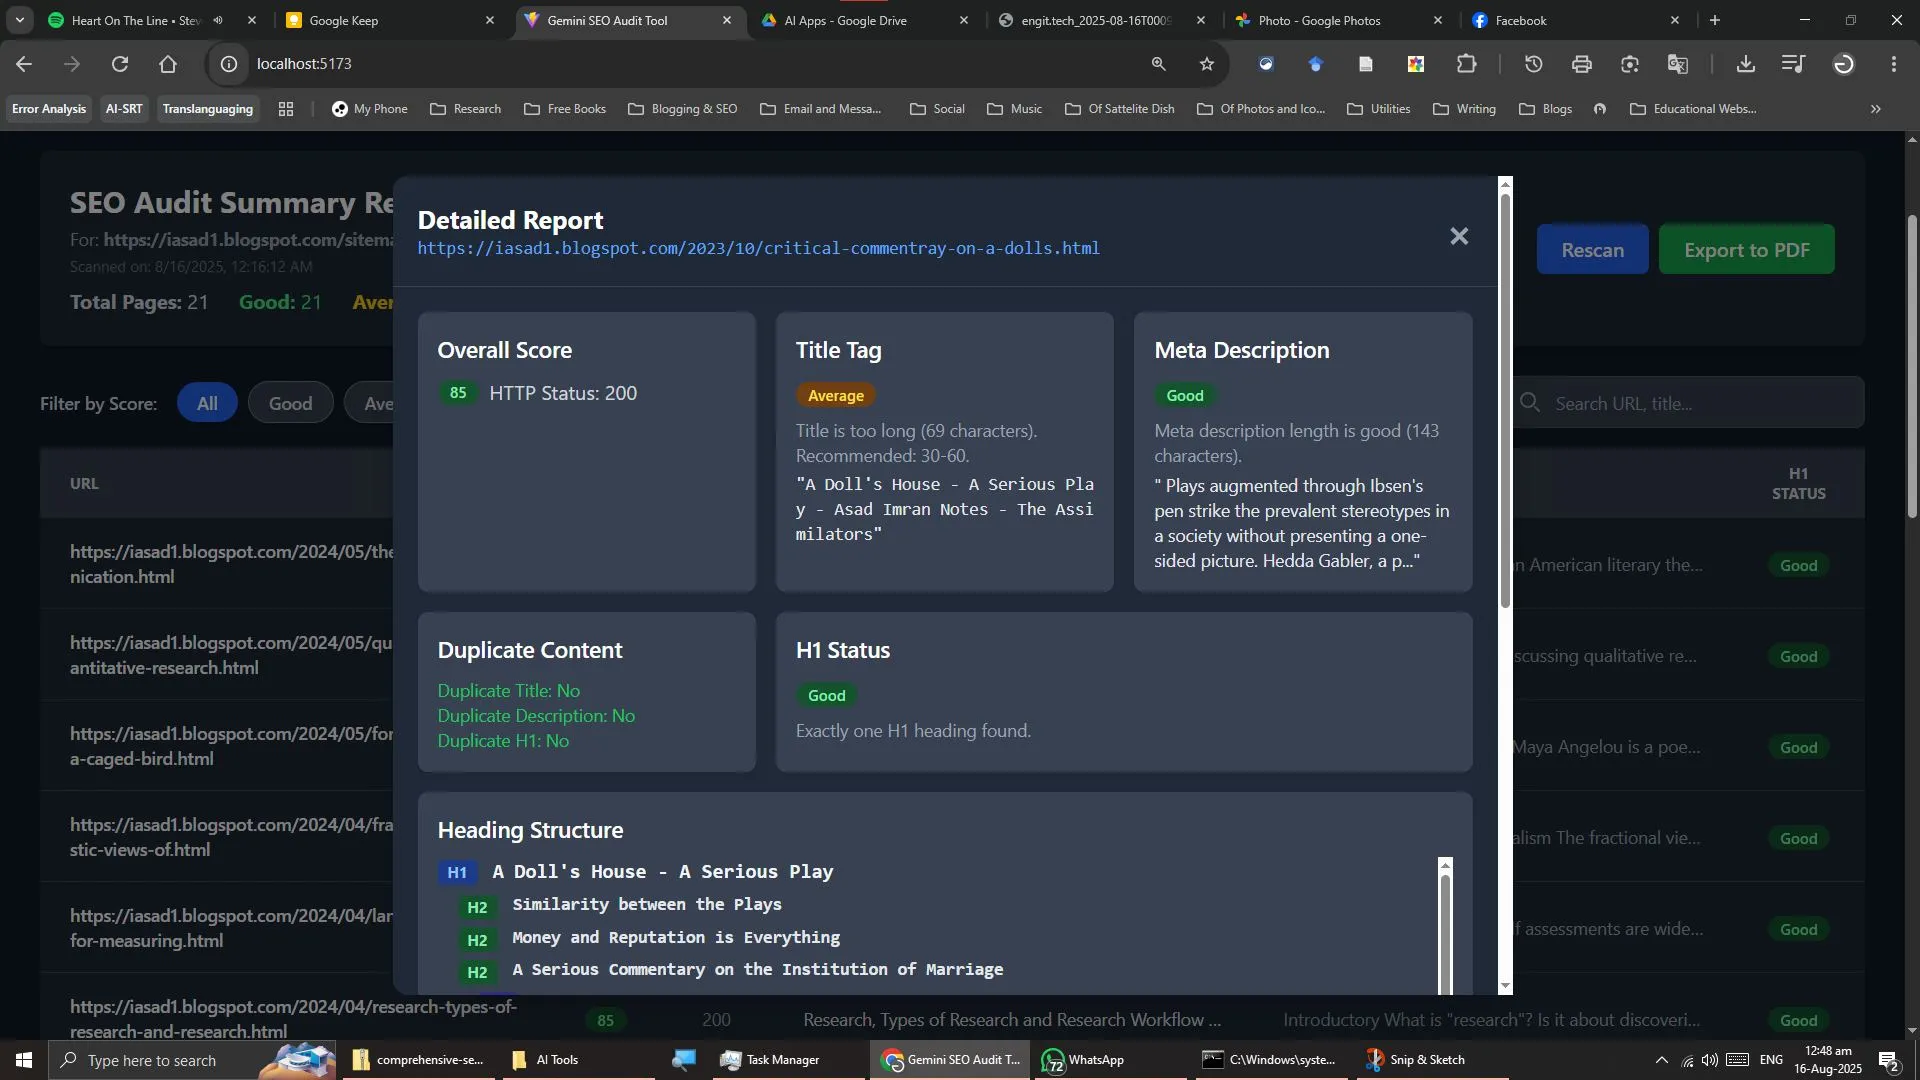1920x1080 pixels.
Task: Click the home icon in toolbar
Action: (168, 64)
